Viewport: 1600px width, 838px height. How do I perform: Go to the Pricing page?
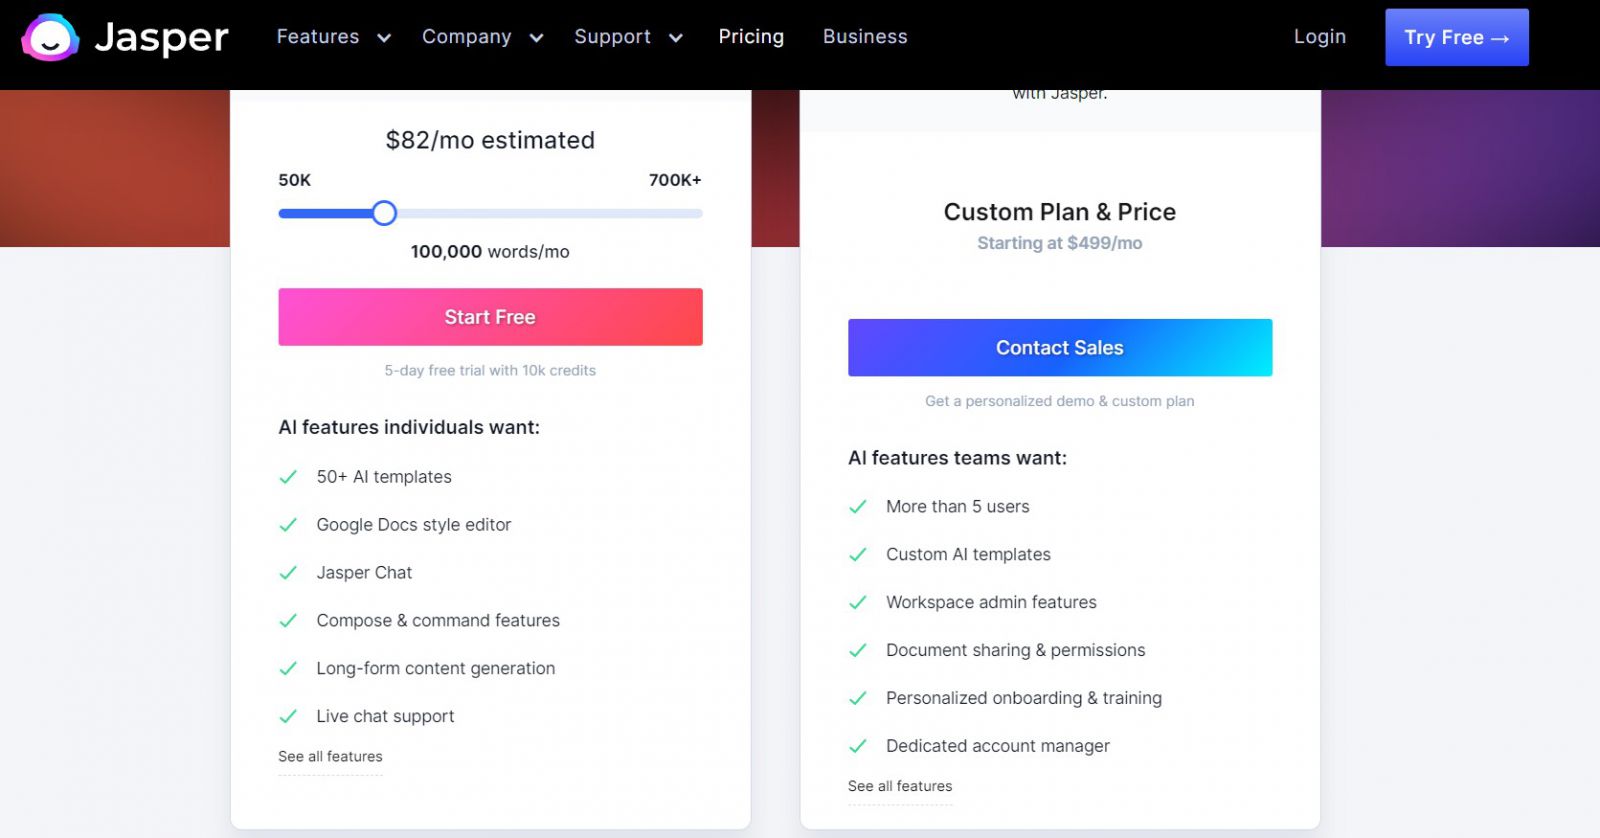pyautogui.click(x=751, y=37)
